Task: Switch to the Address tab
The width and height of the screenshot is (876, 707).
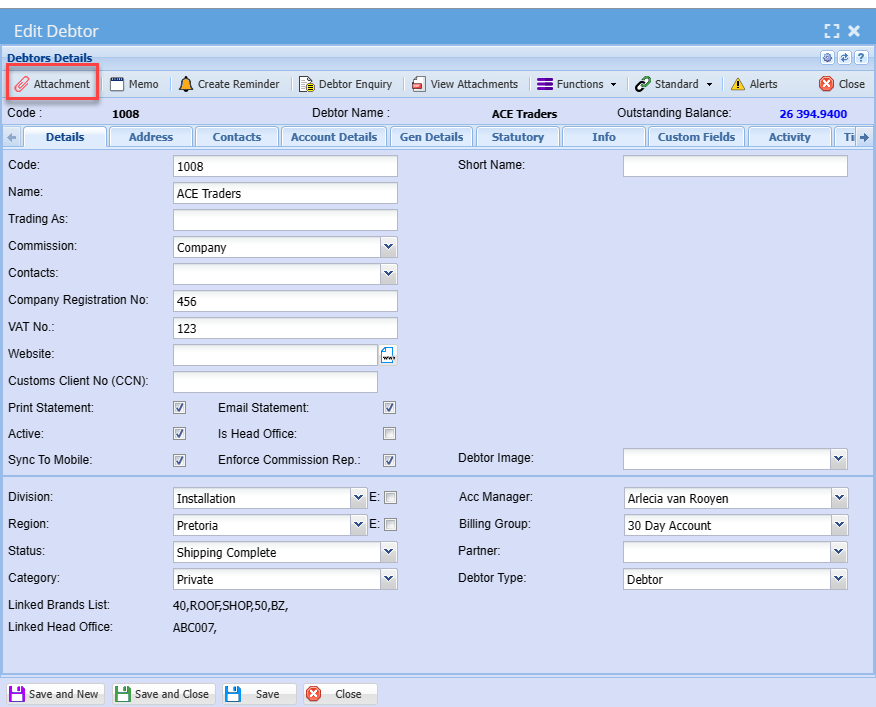Action: click(x=151, y=137)
